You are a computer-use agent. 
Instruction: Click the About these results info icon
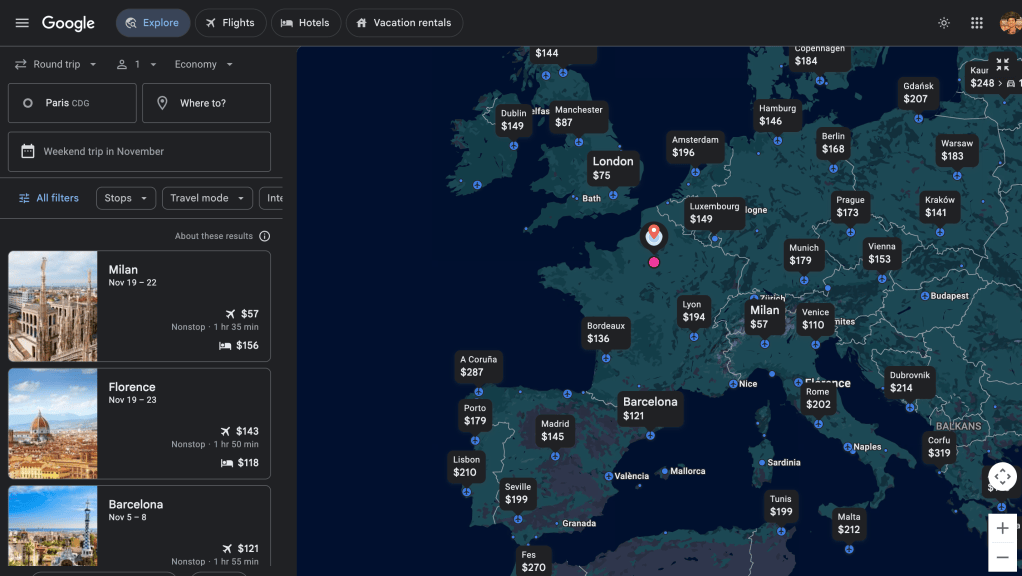[265, 237]
